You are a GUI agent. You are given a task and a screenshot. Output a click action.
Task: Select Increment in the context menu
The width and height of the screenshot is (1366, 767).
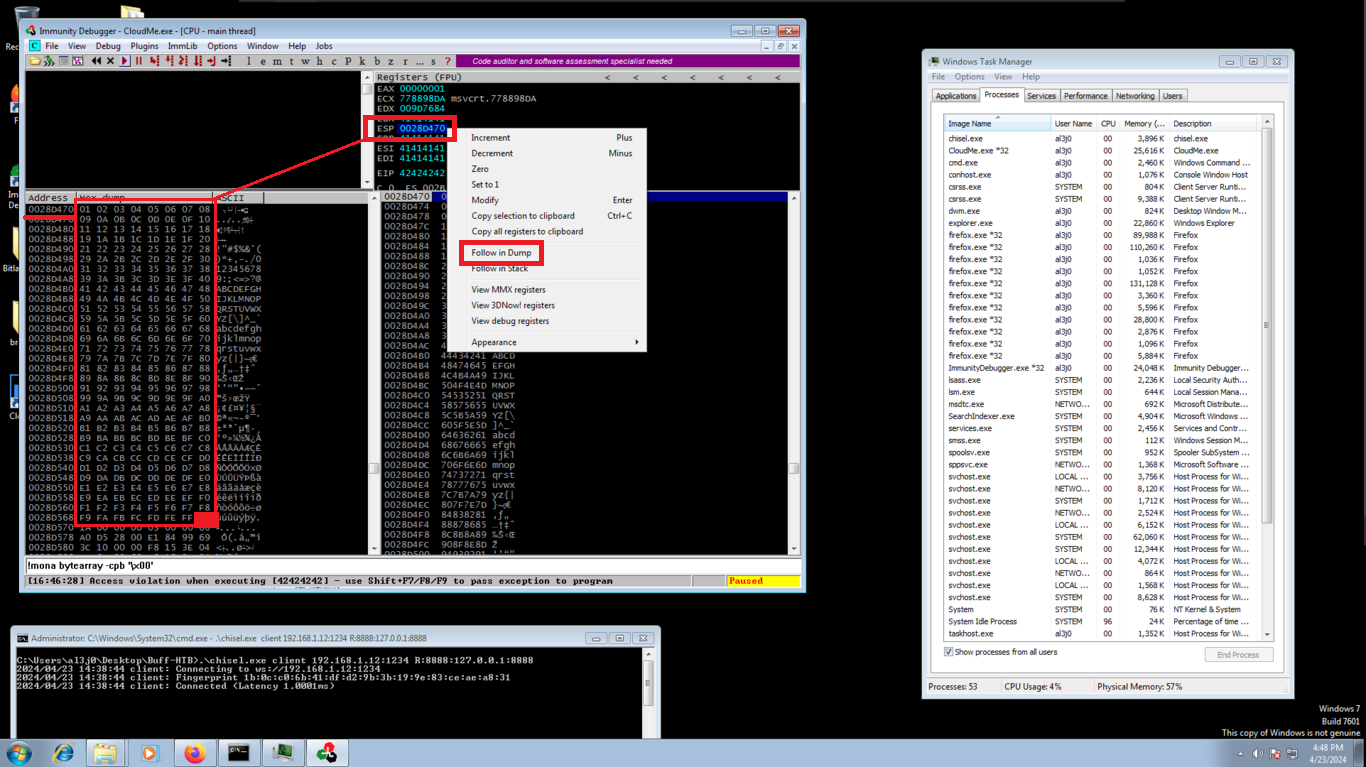point(491,138)
